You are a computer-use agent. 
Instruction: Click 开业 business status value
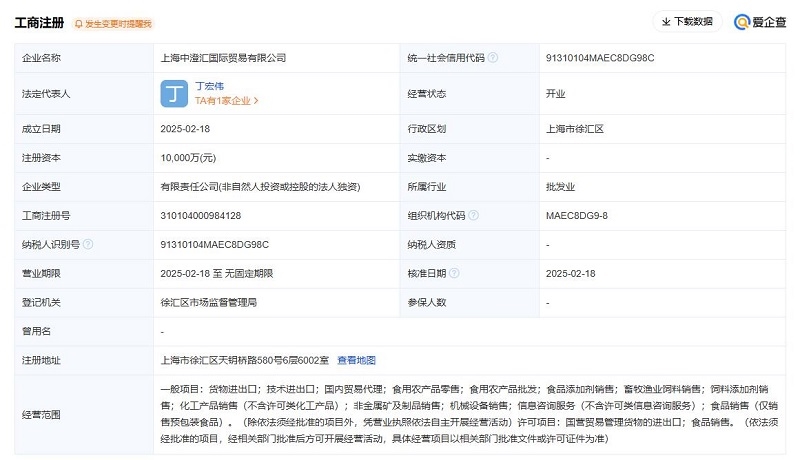[x=555, y=94]
